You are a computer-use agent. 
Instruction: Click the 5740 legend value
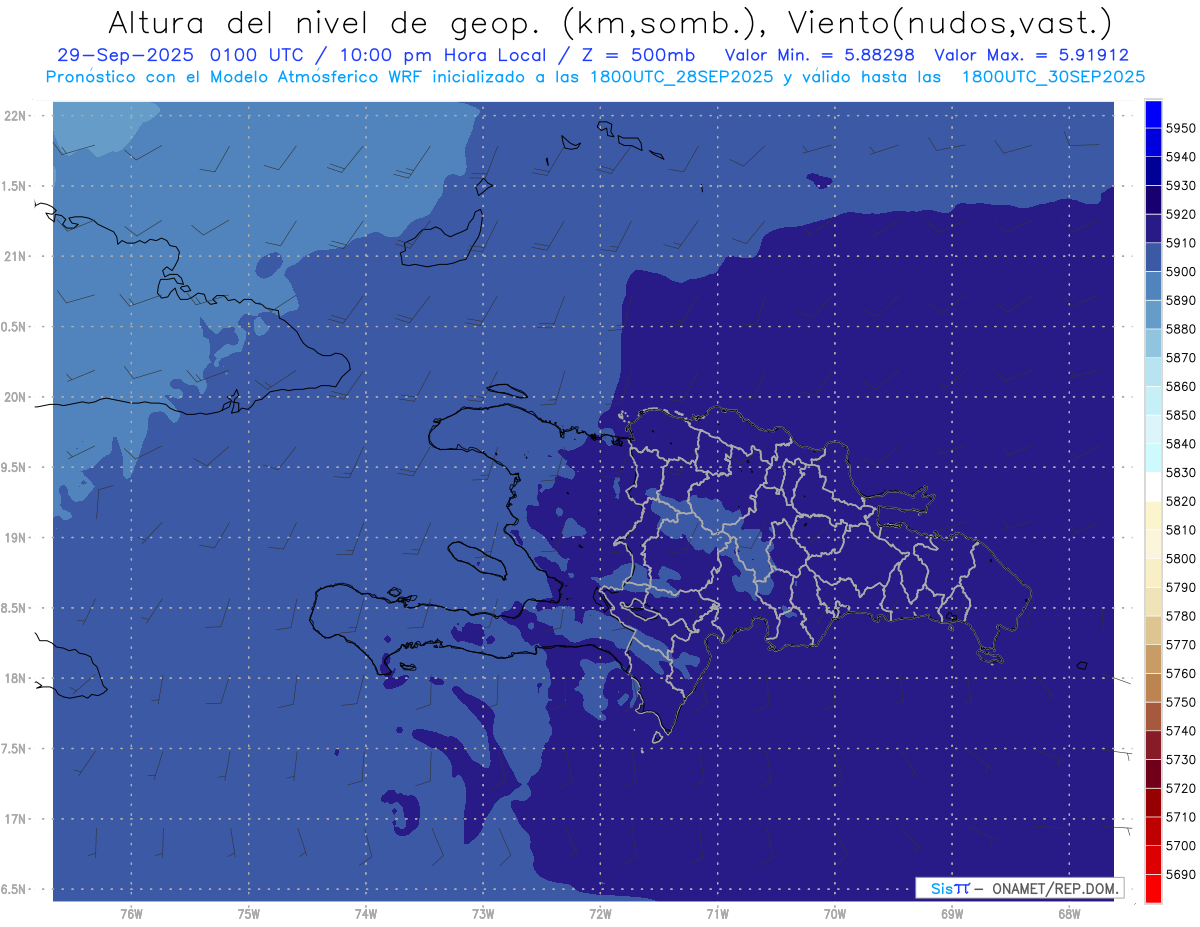click(x=1181, y=731)
